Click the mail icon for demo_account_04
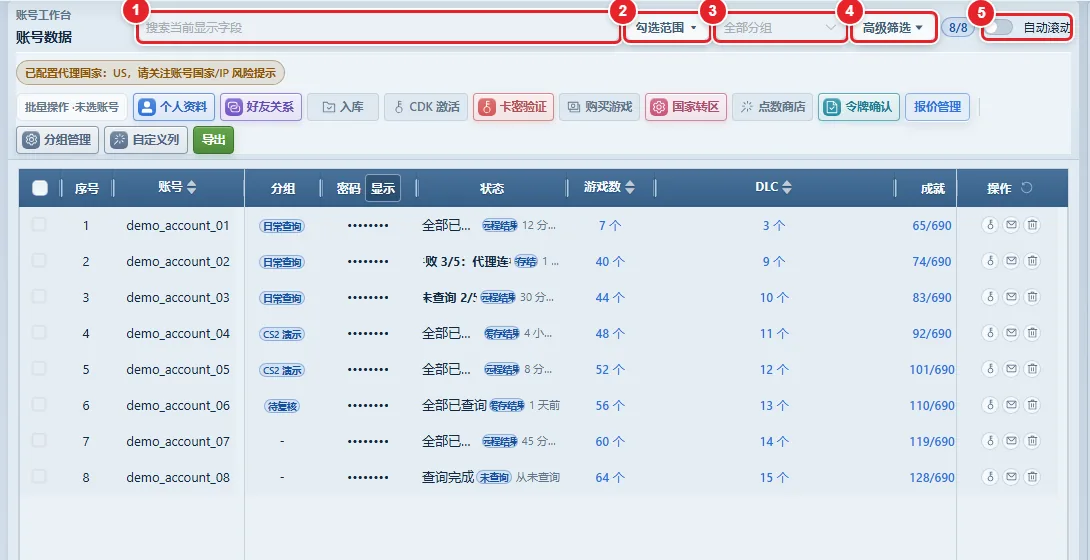Screen dimensions: 1090x560 click(1011, 333)
